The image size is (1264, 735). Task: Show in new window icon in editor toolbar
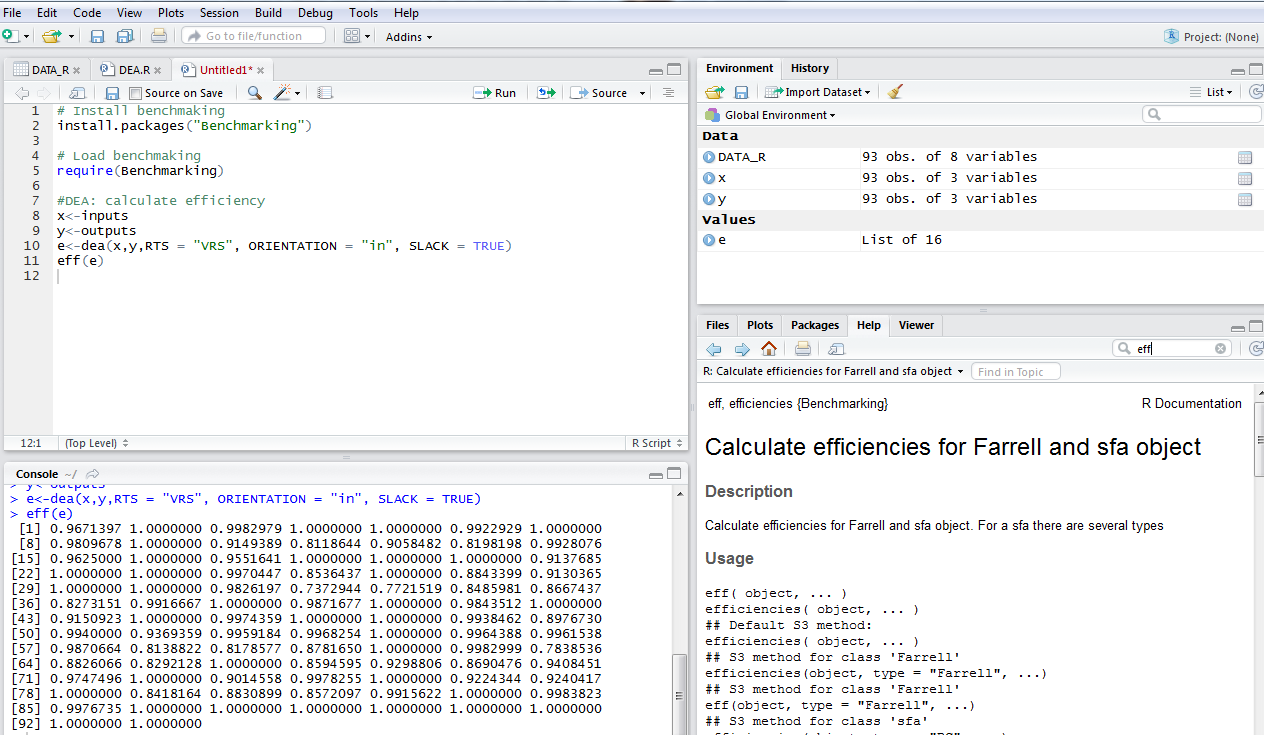(78, 93)
